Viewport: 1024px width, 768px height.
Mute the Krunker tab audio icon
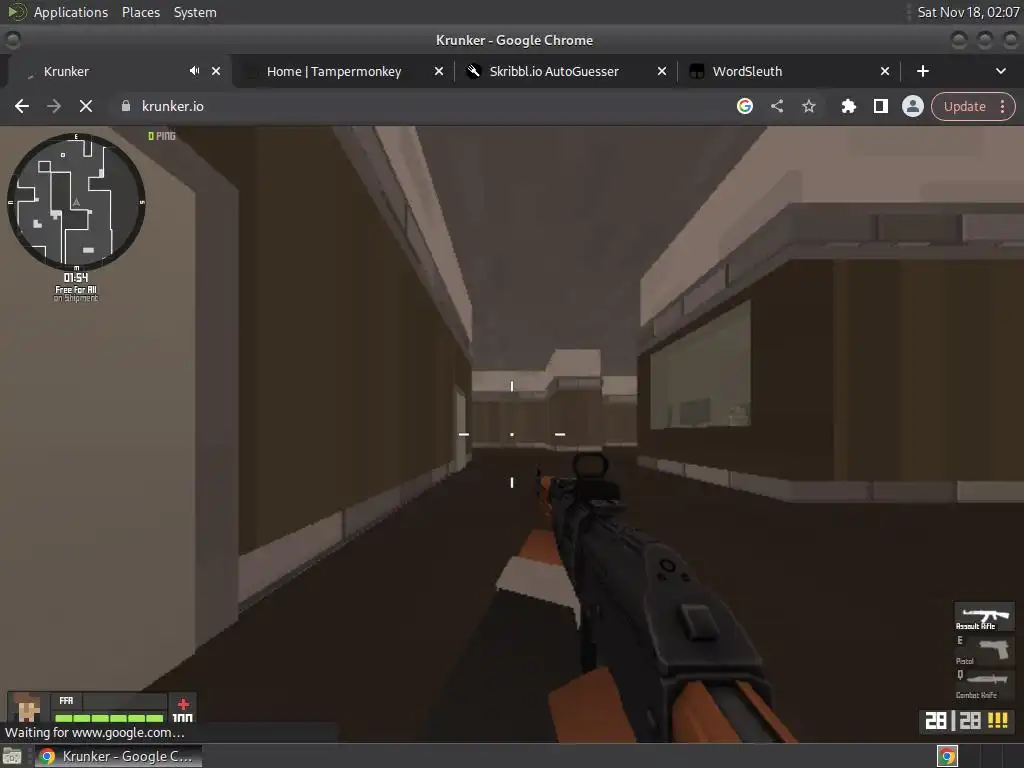tap(194, 71)
